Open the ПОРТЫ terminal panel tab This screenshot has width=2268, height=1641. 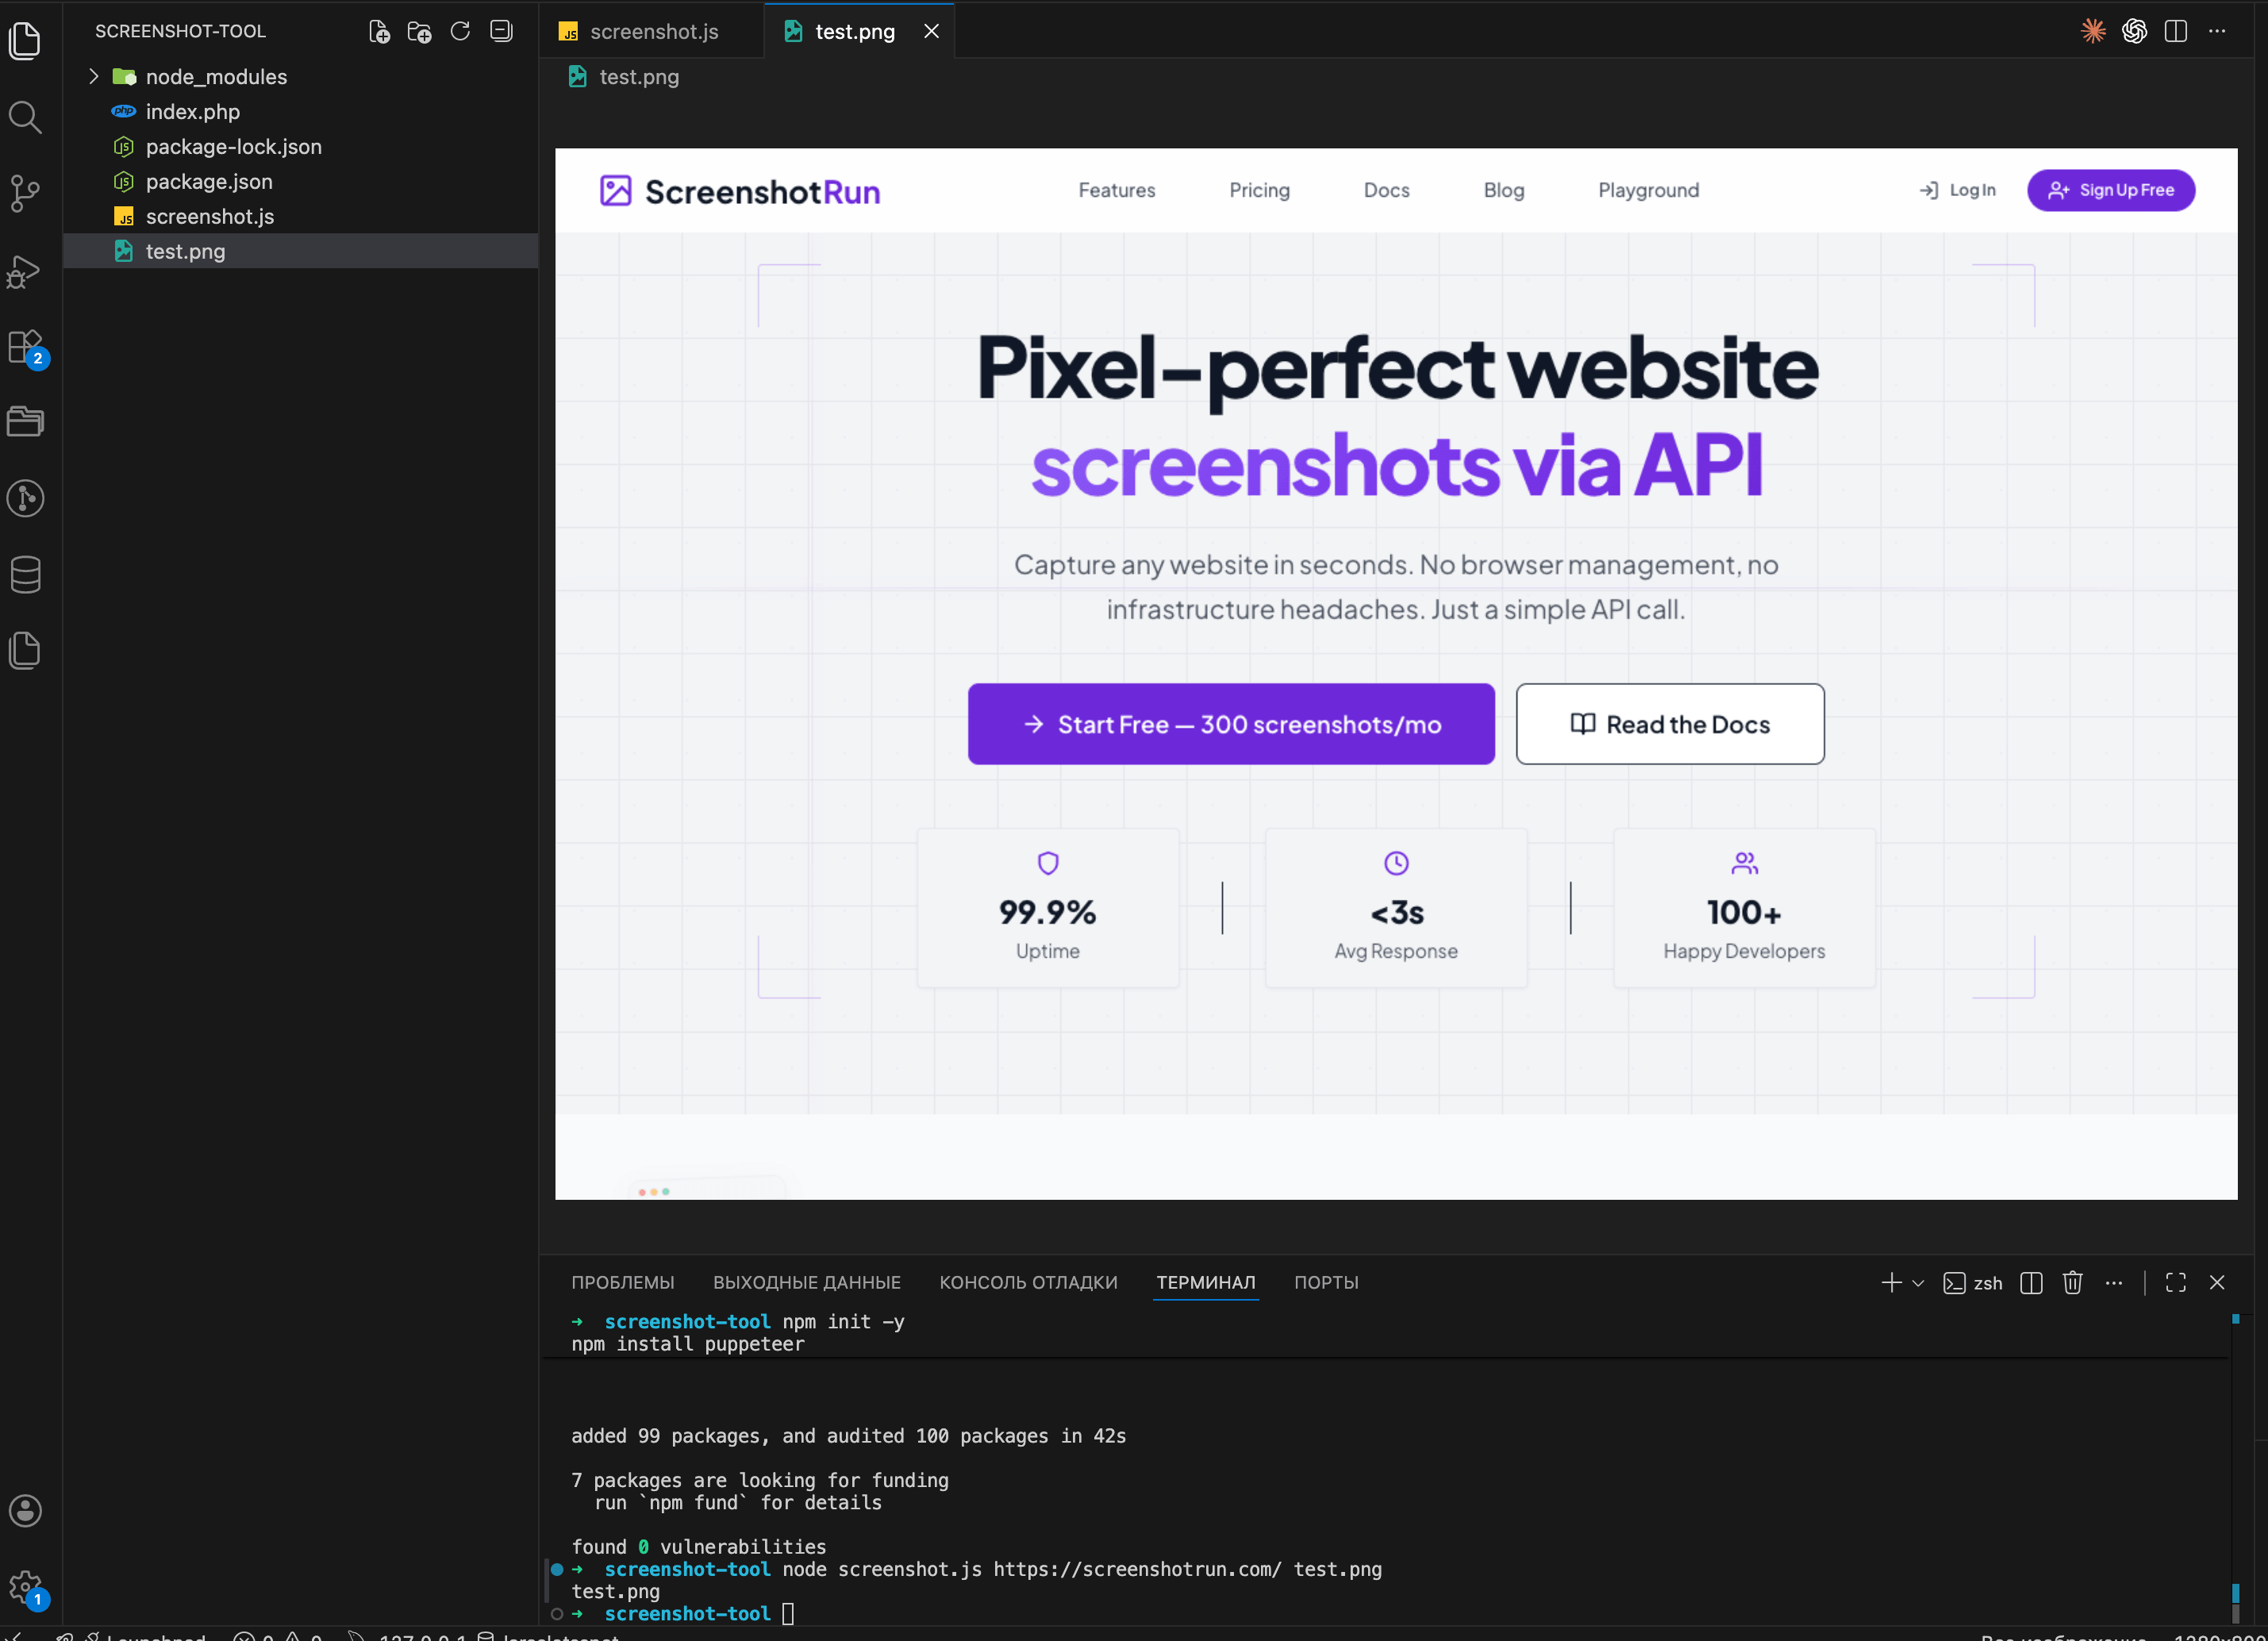(x=1326, y=1282)
